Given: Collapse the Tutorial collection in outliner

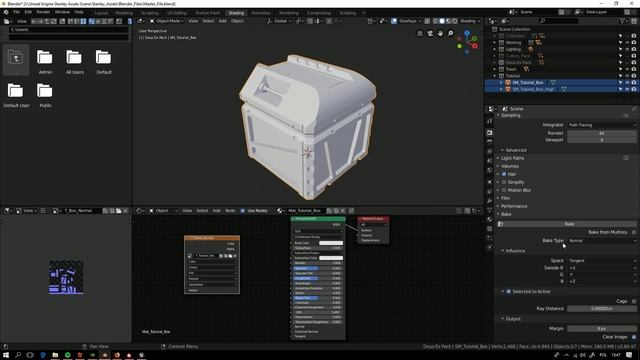Looking at the screenshot, I should click(495, 76).
